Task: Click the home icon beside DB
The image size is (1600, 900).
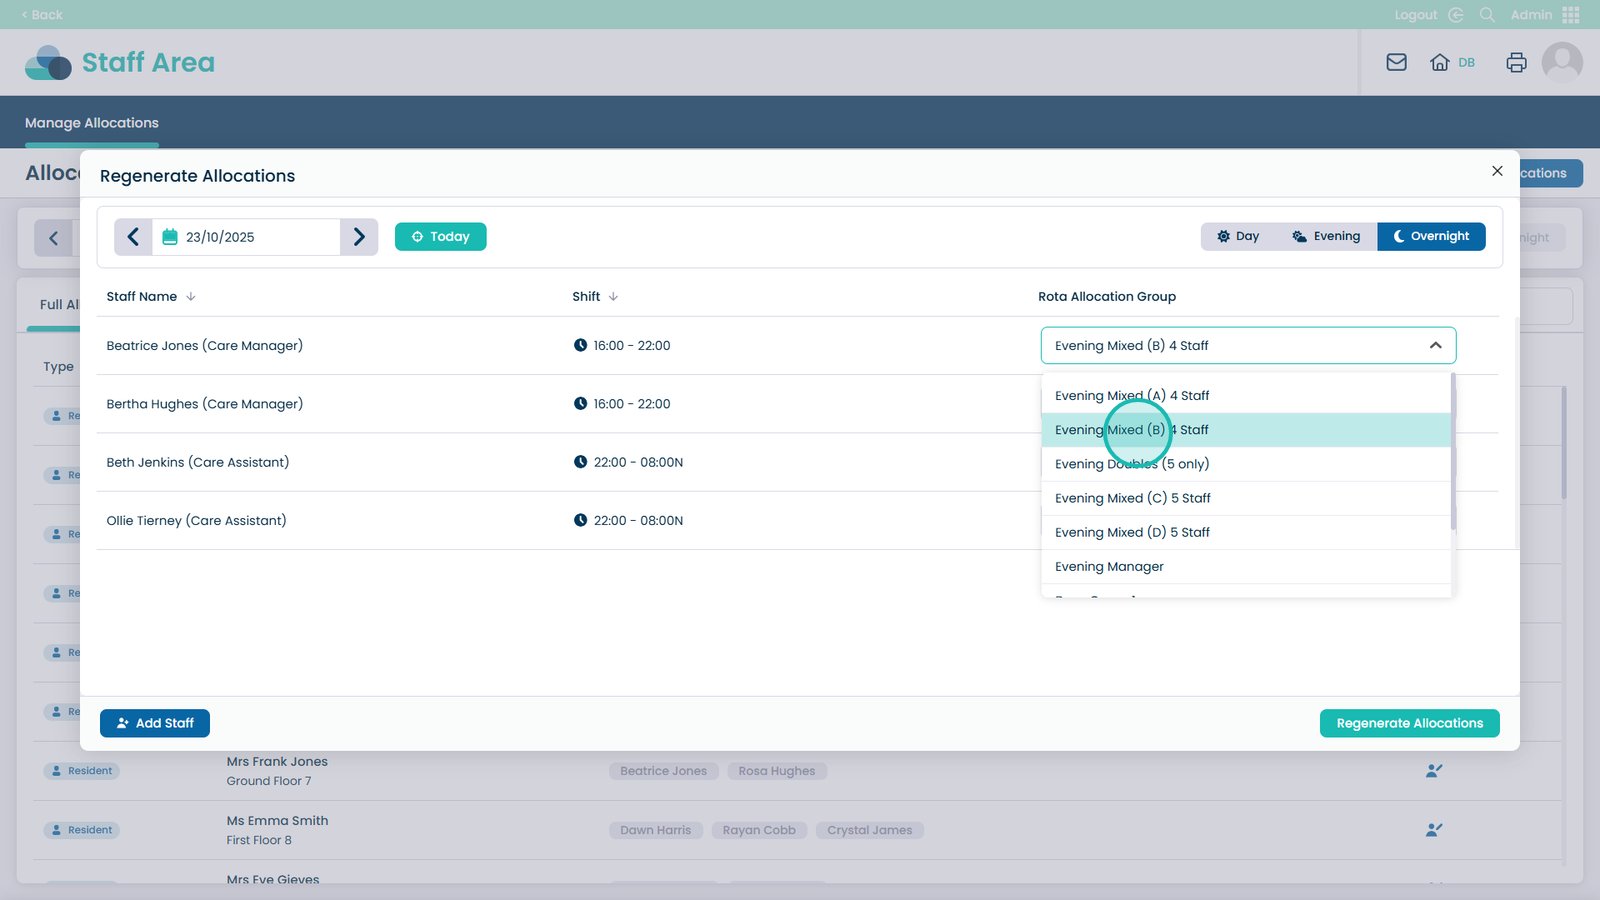Action: pos(1439,63)
